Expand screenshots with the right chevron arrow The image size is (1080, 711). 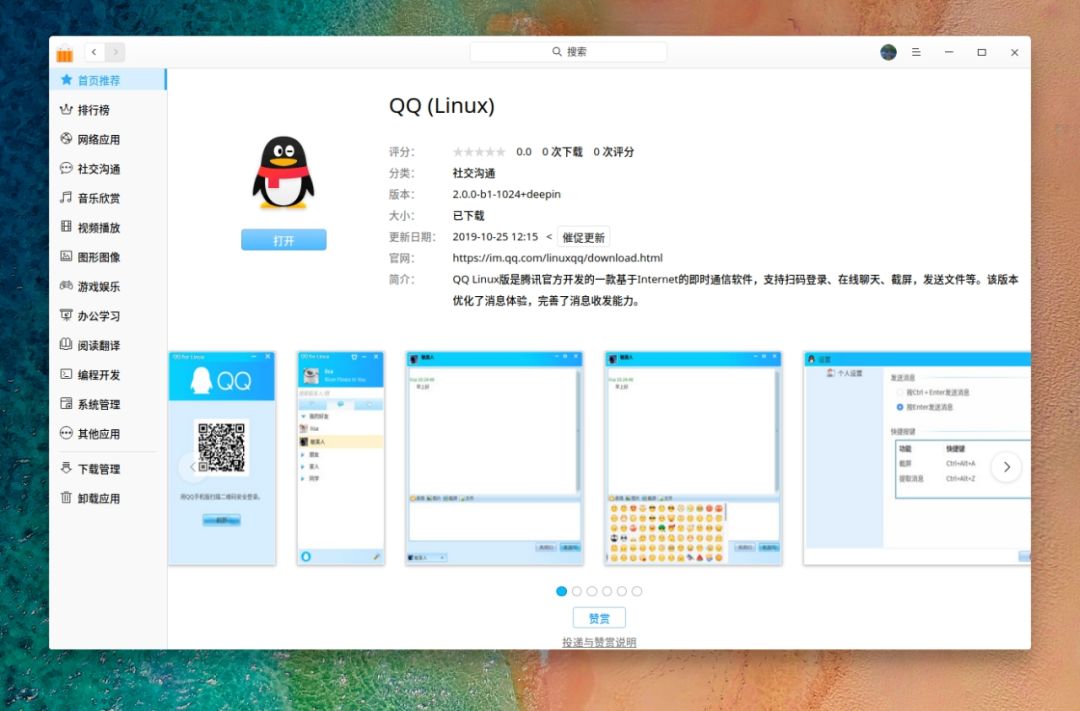[x=1007, y=466]
